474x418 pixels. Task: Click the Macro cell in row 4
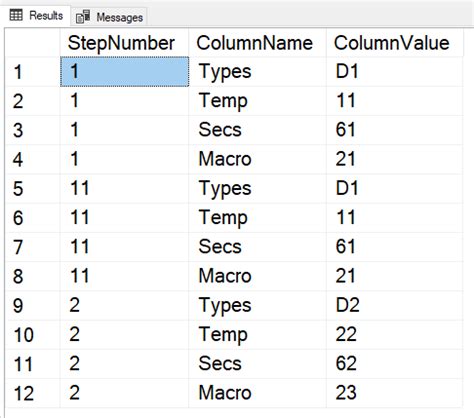tap(257, 159)
